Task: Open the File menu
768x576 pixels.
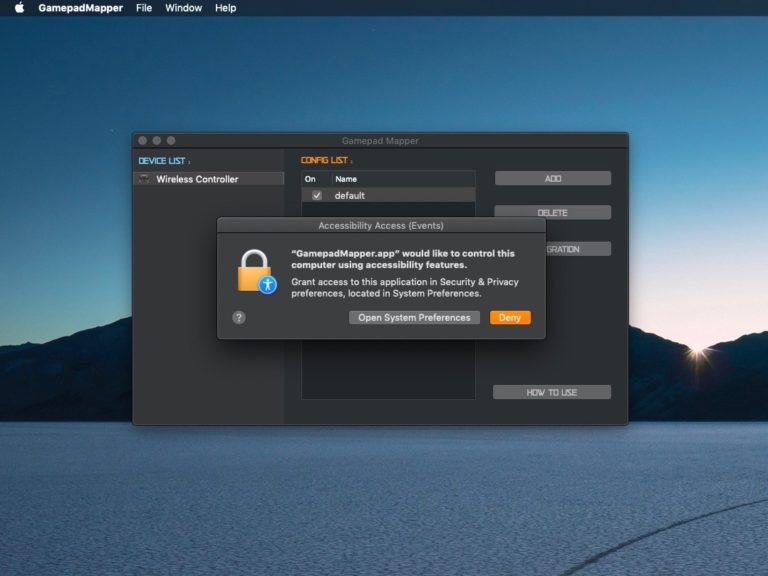Action: point(144,8)
